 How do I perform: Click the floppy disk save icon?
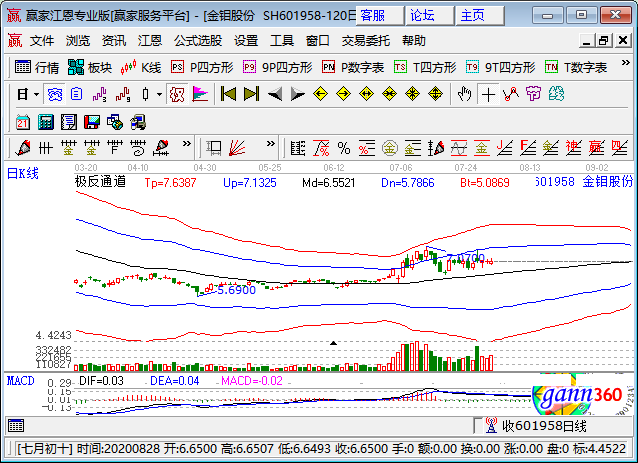(x=92, y=122)
